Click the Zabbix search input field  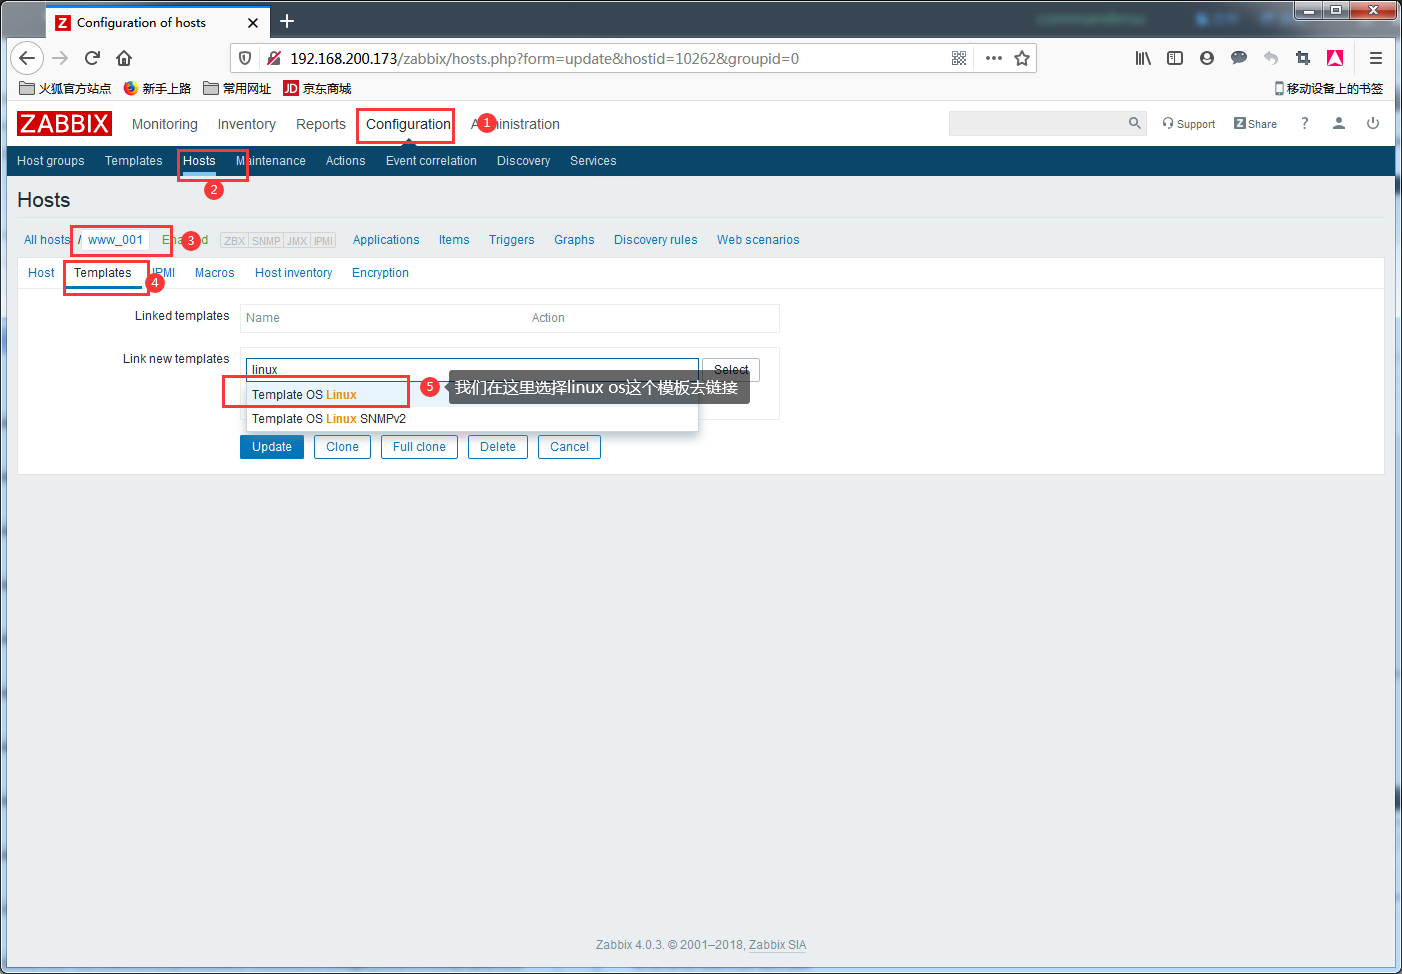[x=1037, y=123]
